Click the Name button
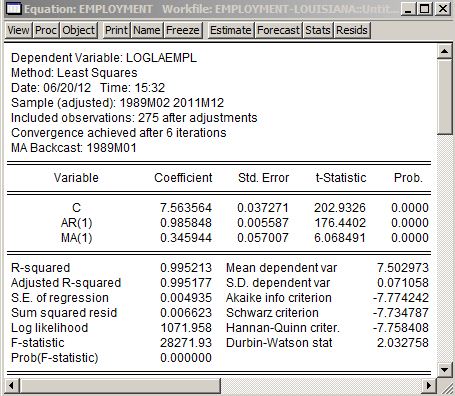Viewport: 455px width, 396px height. [147, 30]
